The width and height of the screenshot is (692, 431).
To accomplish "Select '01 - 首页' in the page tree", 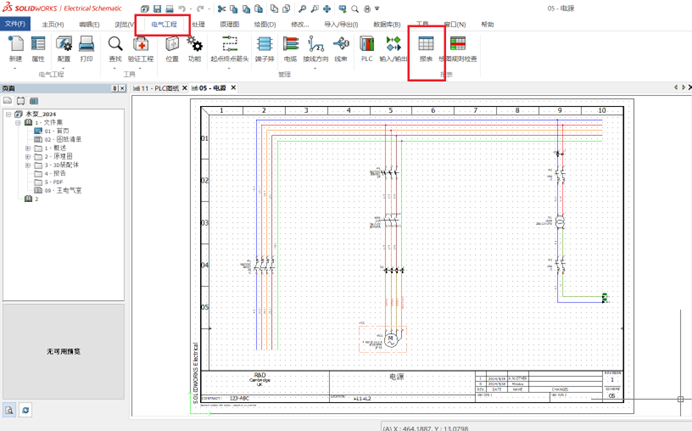I will pyautogui.click(x=54, y=130).
